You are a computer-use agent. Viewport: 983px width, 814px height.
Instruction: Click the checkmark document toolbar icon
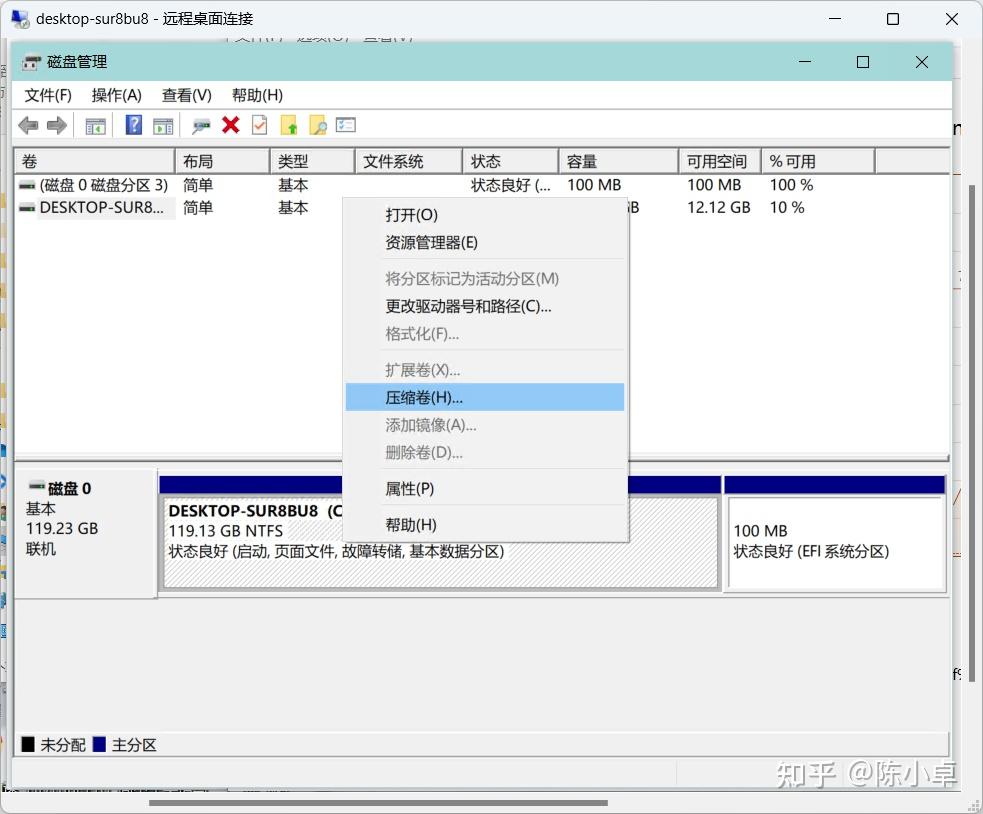(259, 124)
